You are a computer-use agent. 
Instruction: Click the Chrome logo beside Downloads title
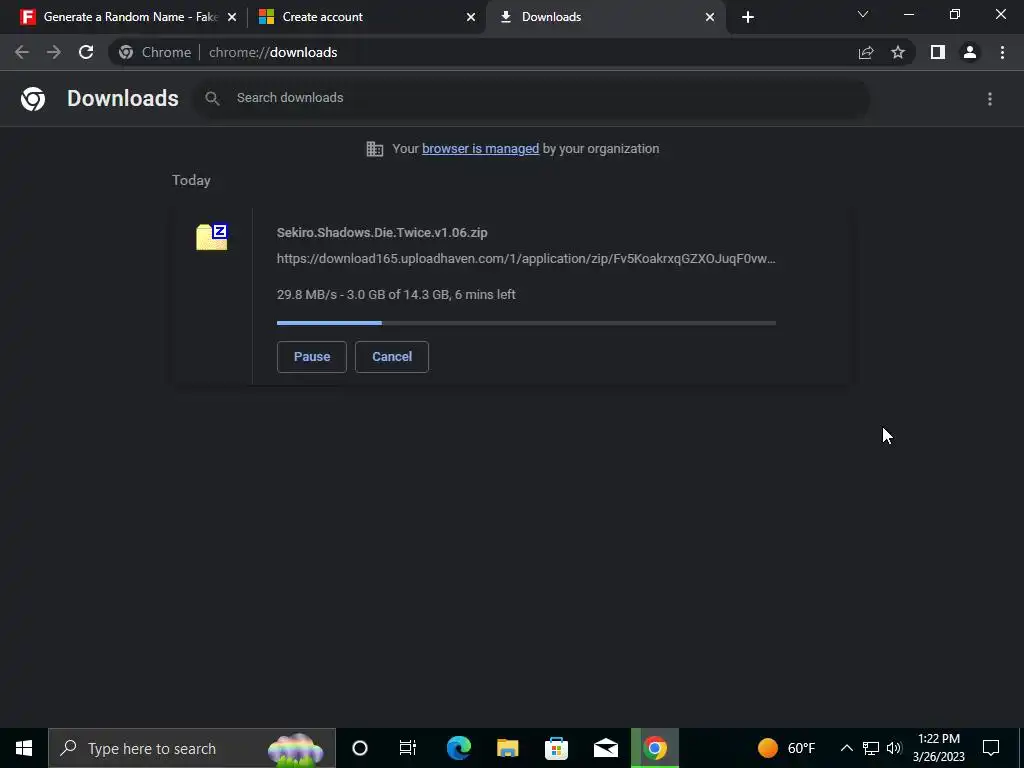pyautogui.click(x=33, y=99)
